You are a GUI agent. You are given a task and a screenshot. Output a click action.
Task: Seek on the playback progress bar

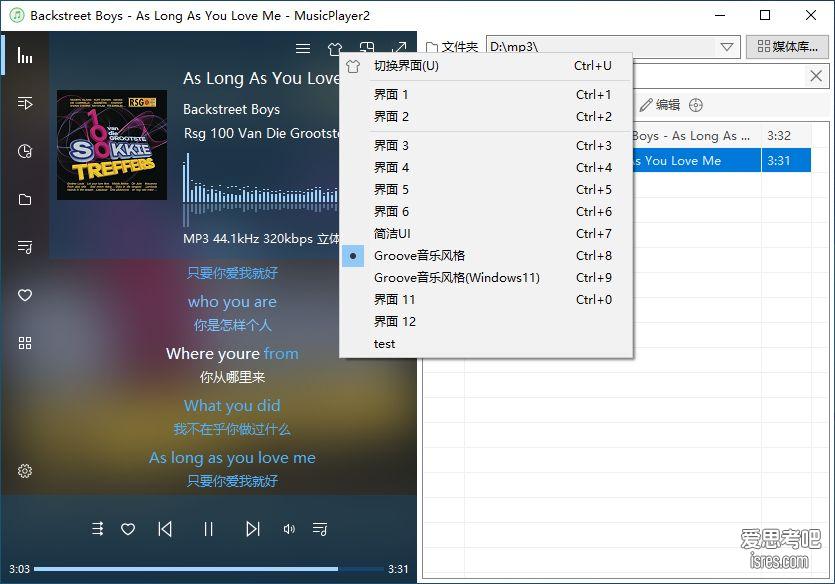[x=209, y=569]
